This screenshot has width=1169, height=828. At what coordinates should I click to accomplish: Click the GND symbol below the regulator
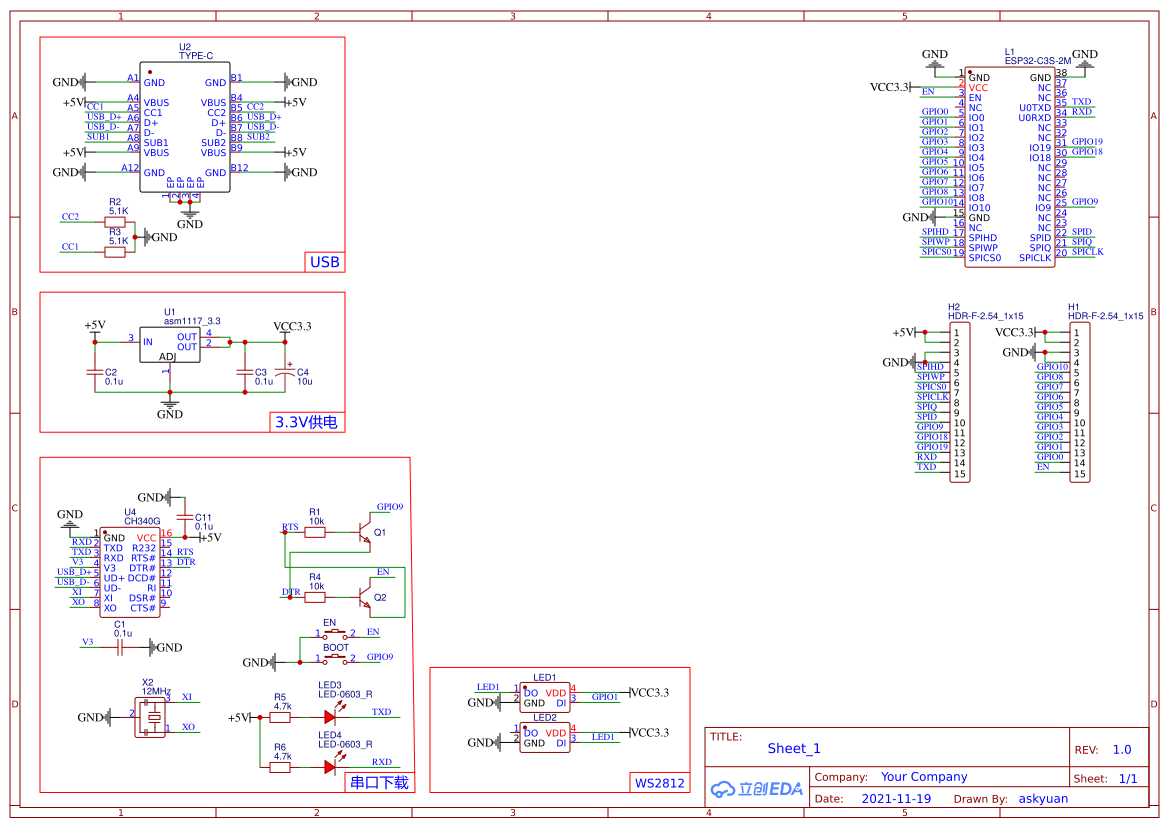tap(170, 408)
